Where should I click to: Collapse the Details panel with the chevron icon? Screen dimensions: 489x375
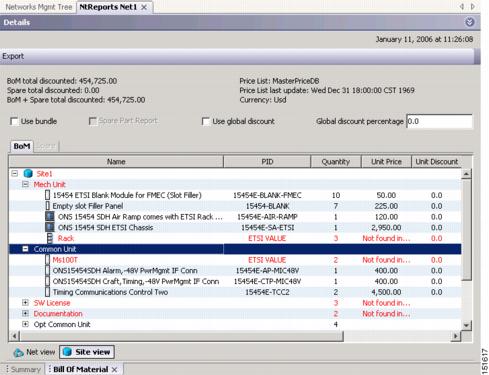pos(469,22)
